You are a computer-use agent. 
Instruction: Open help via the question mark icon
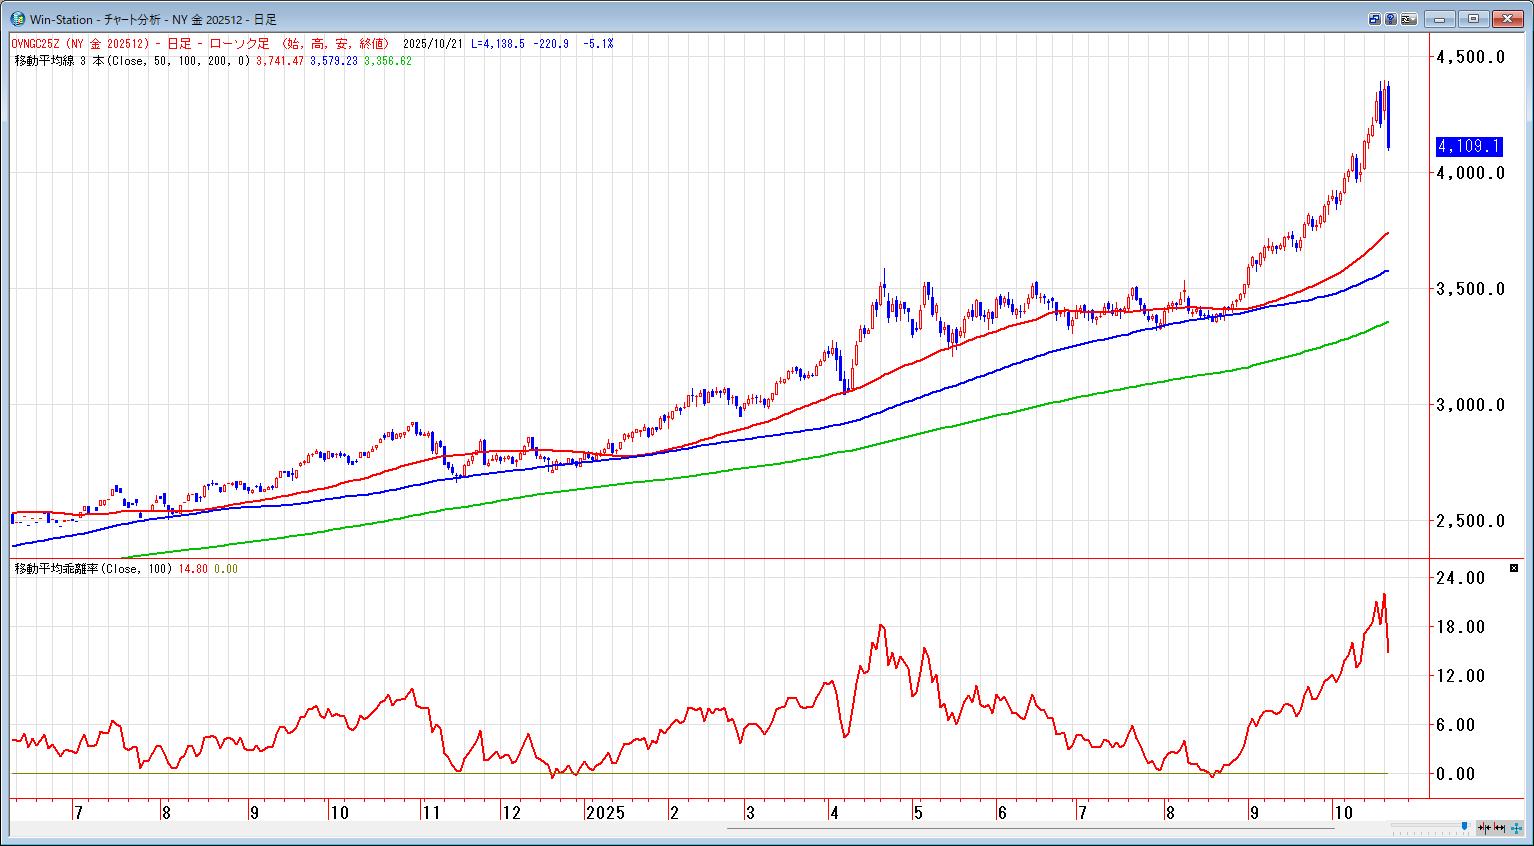pyautogui.click(x=1391, y=19)
